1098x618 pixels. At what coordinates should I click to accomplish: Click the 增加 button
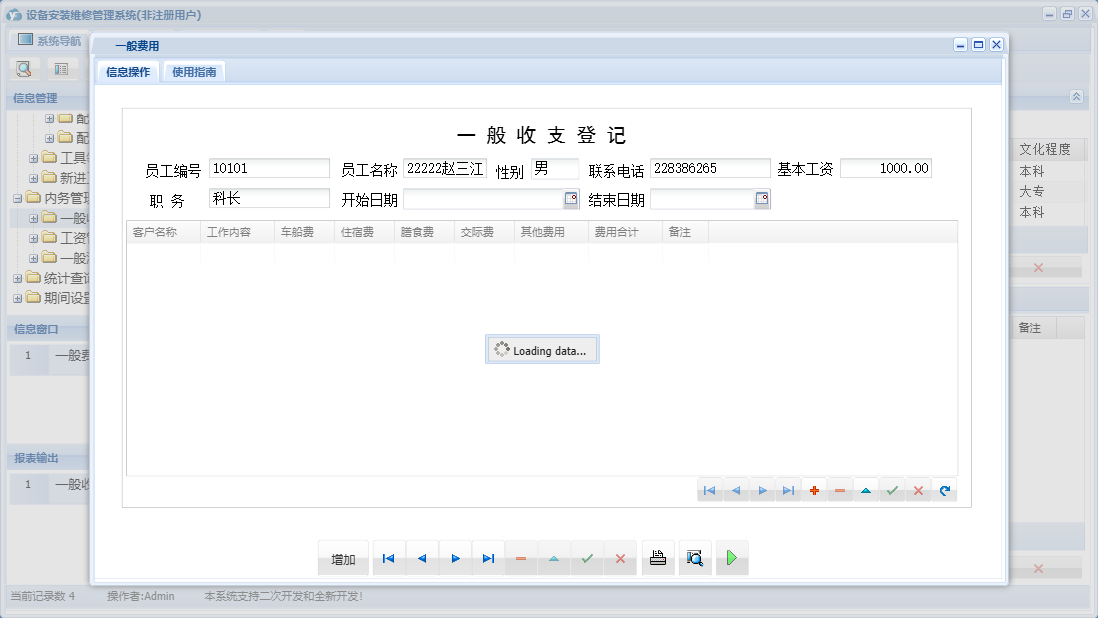tap(343, 558)
